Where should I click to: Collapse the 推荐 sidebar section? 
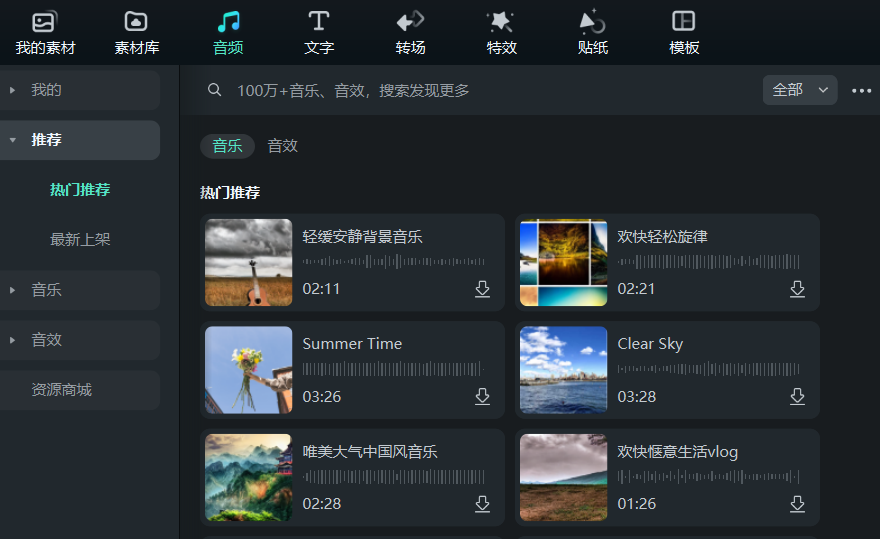12,140
